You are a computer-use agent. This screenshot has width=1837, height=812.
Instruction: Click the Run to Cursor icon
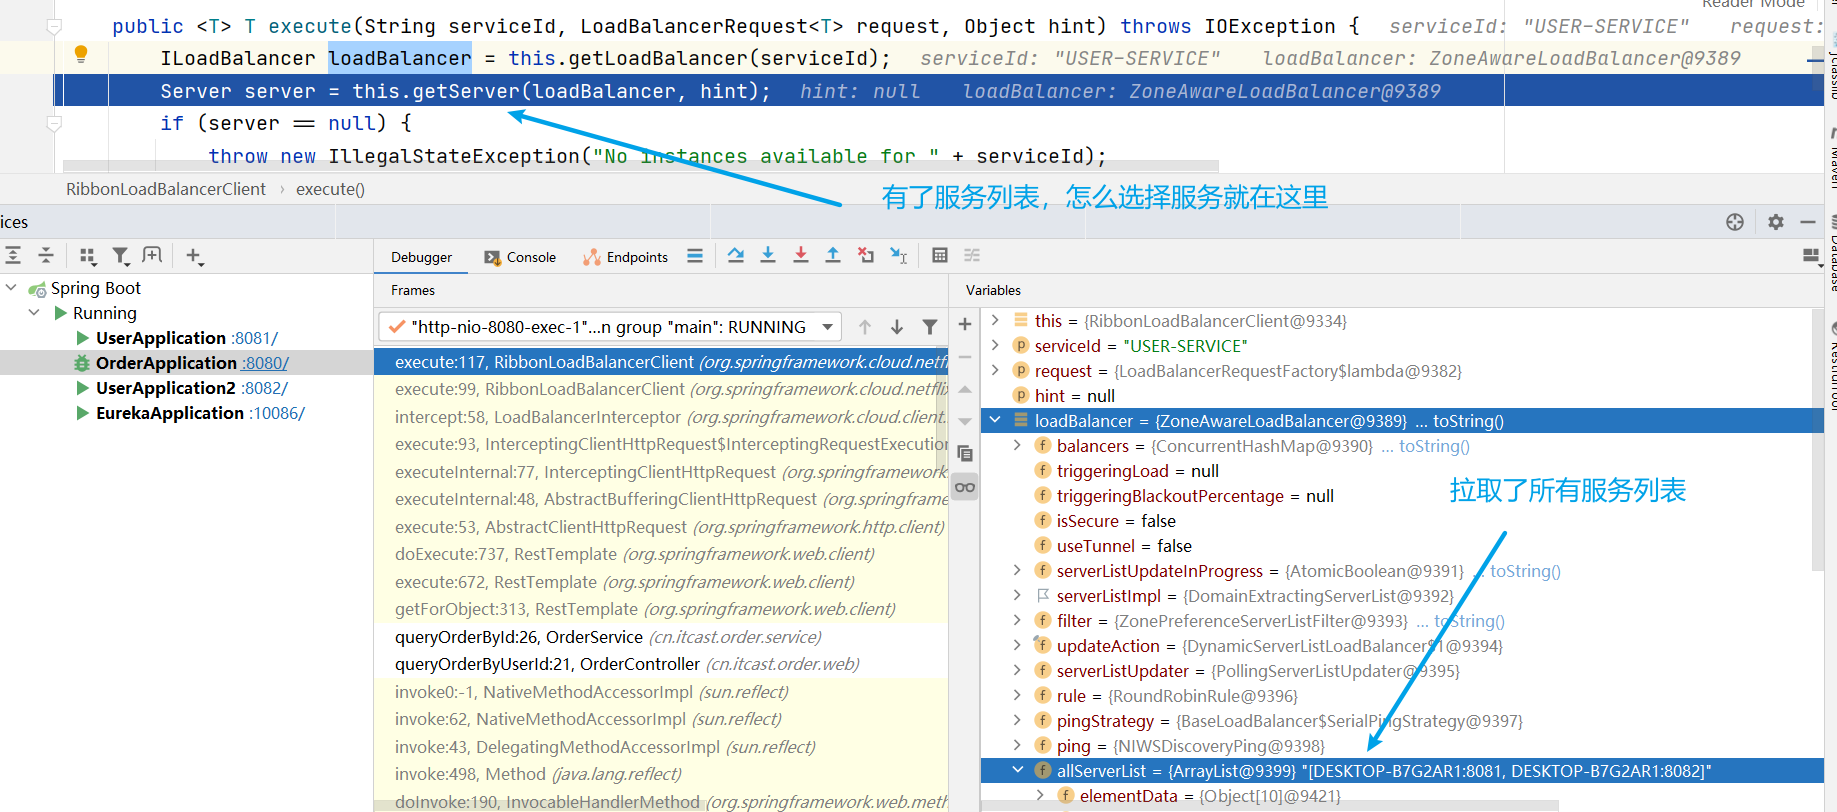tap(898, 256)
